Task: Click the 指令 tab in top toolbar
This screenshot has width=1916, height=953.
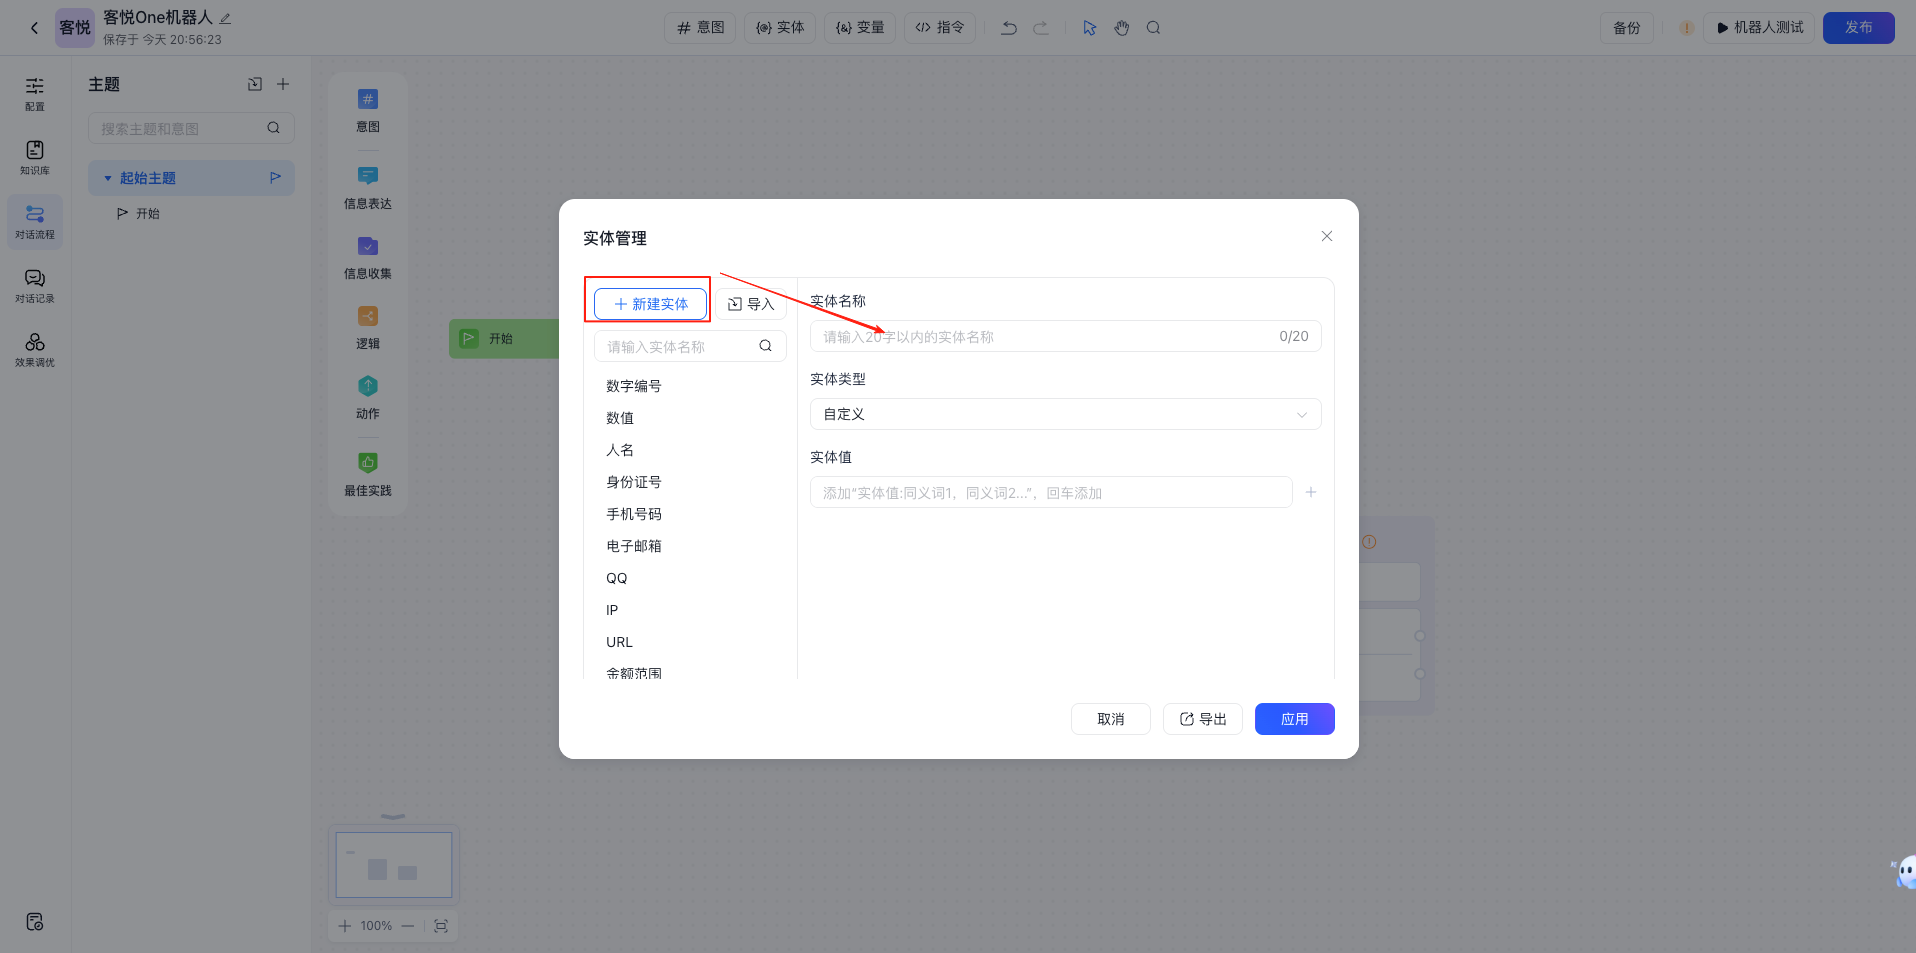Action: [x=940, y=28]
